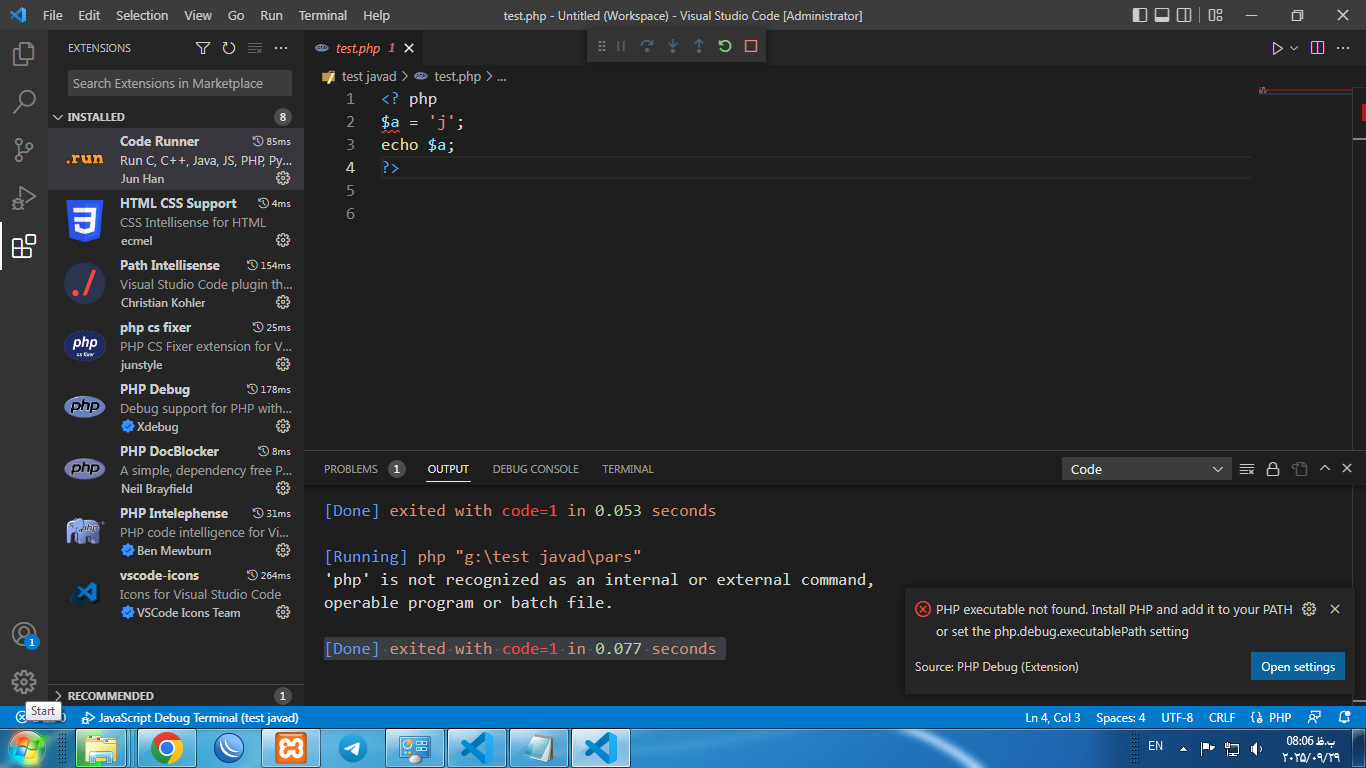Open the Run and Debug view
This screenshot has width=1366, height=768.
tap(24, 198)
